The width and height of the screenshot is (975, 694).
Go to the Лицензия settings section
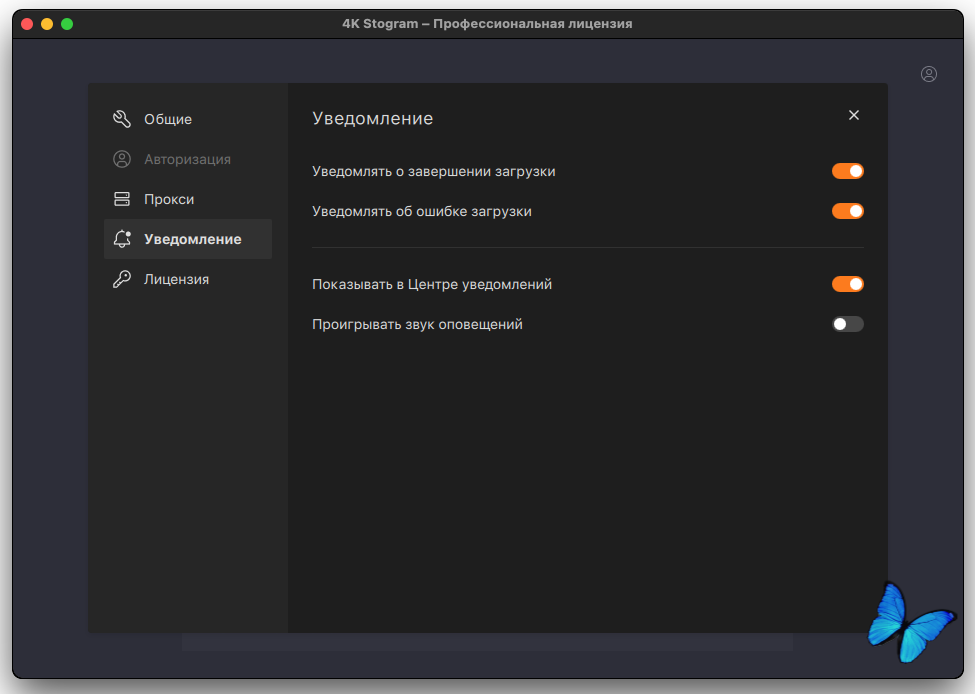(188, 279)
